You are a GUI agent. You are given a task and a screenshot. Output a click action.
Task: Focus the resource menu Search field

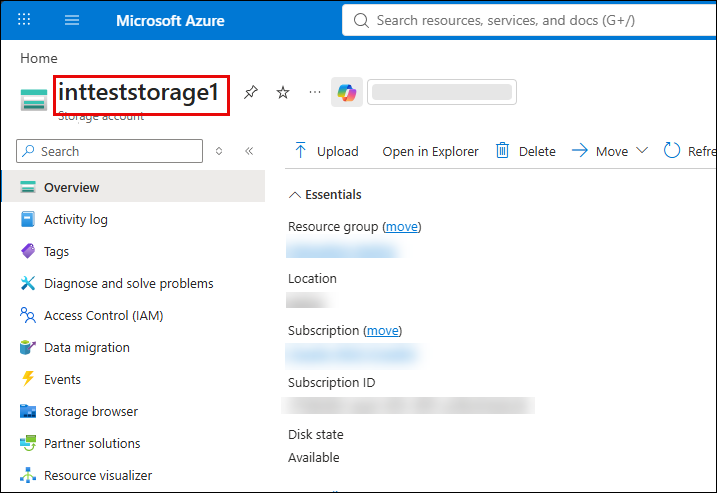pos(109,151)
